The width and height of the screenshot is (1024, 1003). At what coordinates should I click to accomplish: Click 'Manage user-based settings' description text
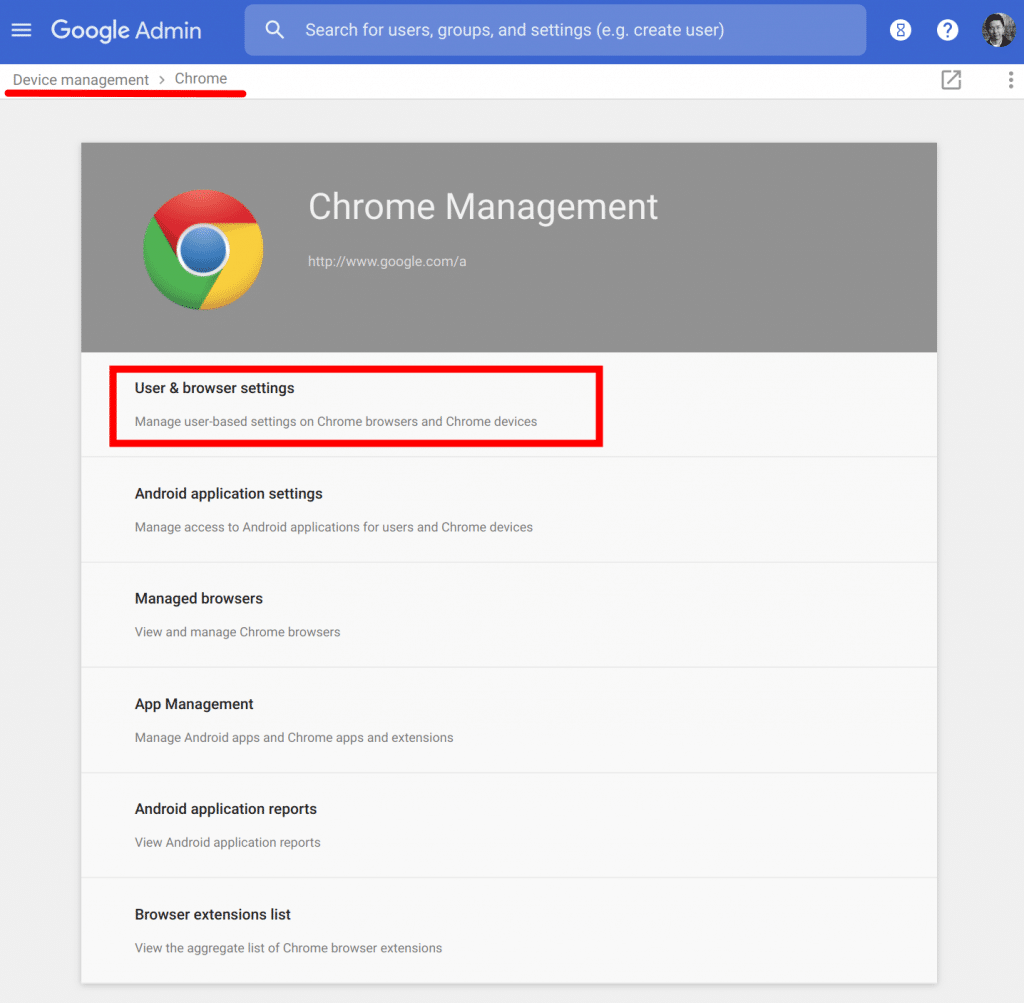336,421
